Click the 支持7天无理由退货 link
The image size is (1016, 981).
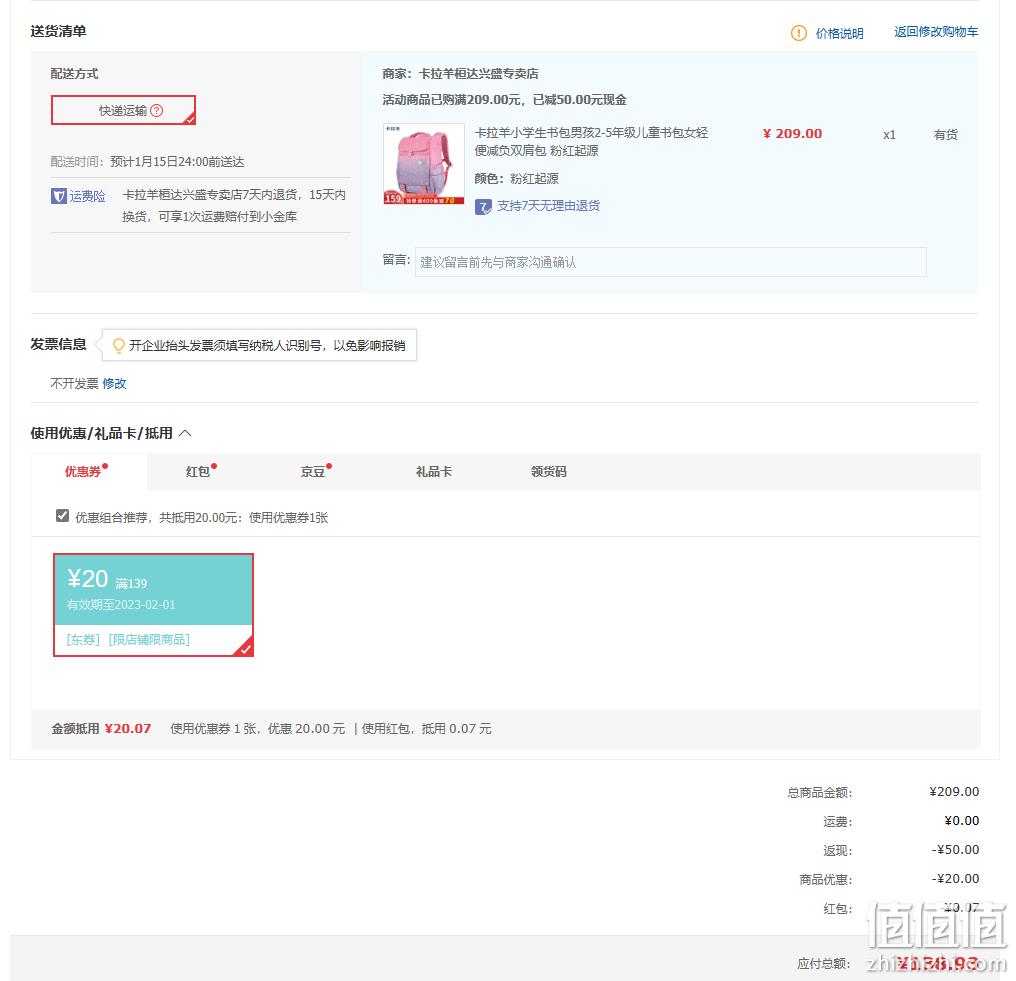click(x=548, y=206)
